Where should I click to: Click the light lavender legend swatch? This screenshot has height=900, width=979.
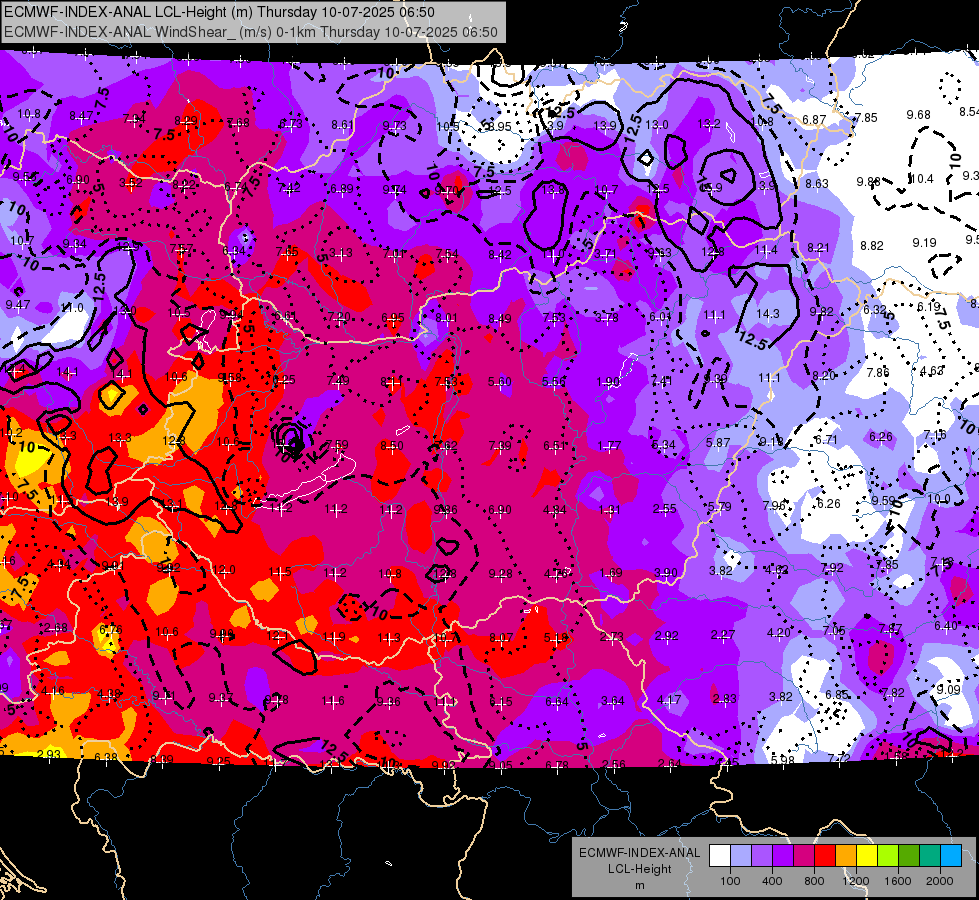(741, 856)
